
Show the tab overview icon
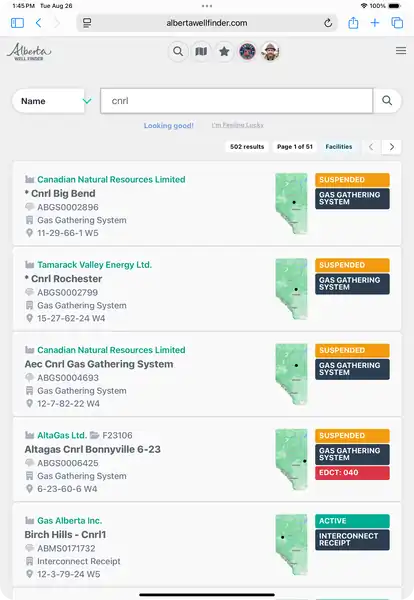(x=397, y=23)
